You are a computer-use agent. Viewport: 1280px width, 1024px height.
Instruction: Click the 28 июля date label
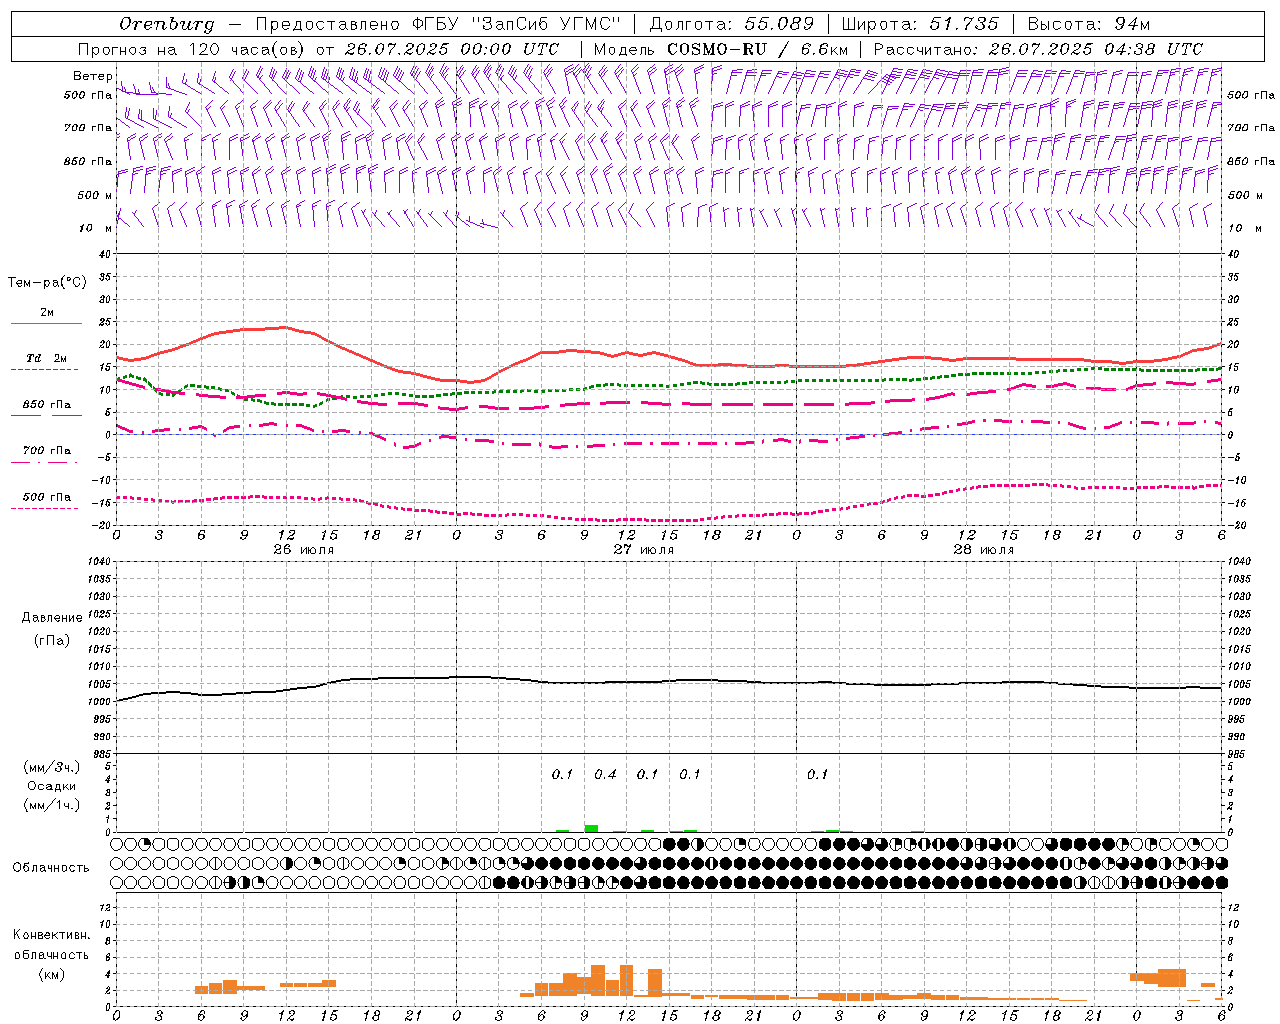point(984,550)
